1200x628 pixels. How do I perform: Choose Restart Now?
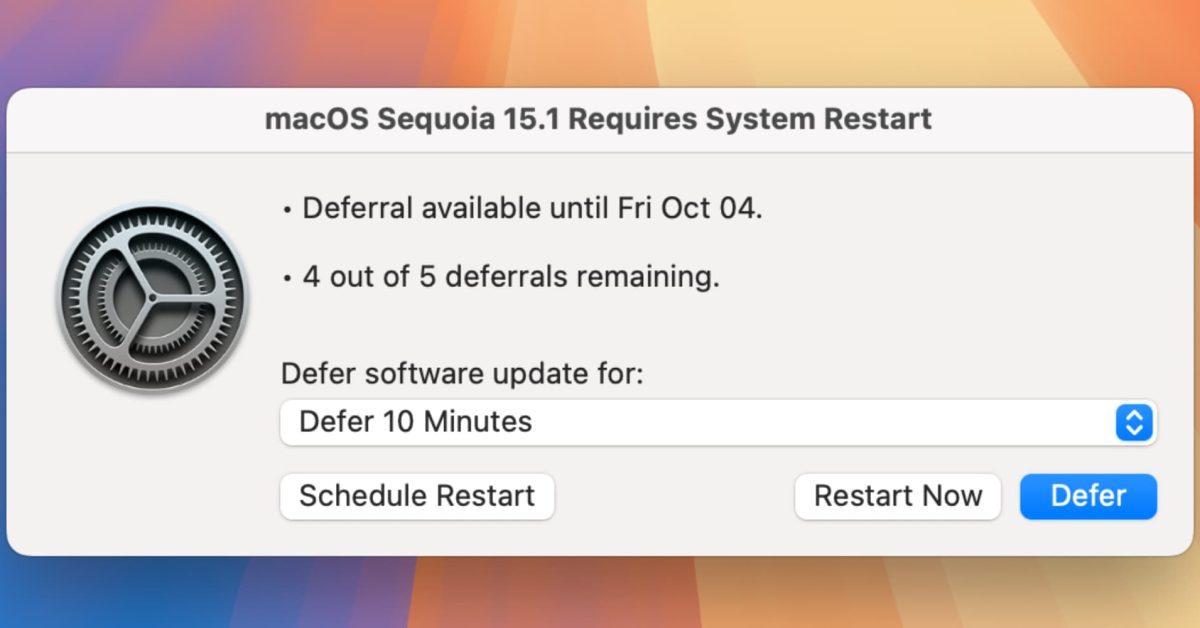(898, 496)
